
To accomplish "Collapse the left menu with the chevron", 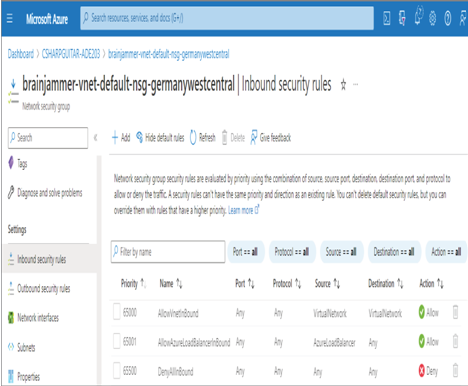I will pos(95,137).
